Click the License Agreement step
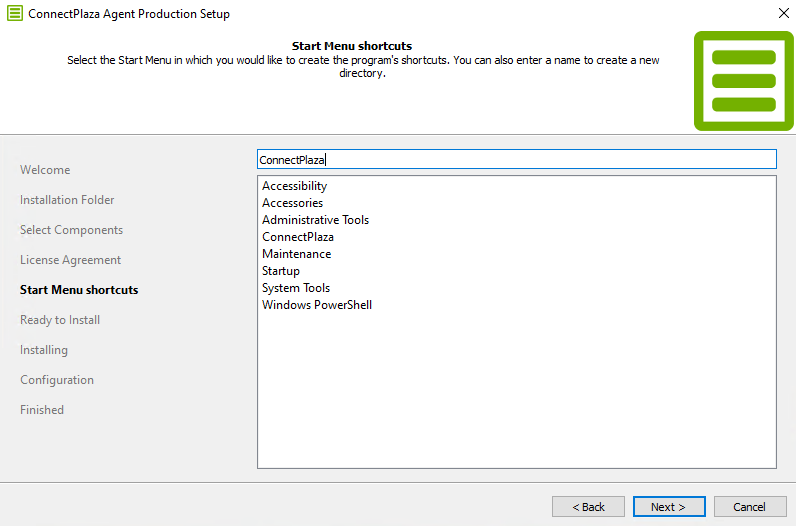This screenshot has height=526, width=796. [71, 259]
